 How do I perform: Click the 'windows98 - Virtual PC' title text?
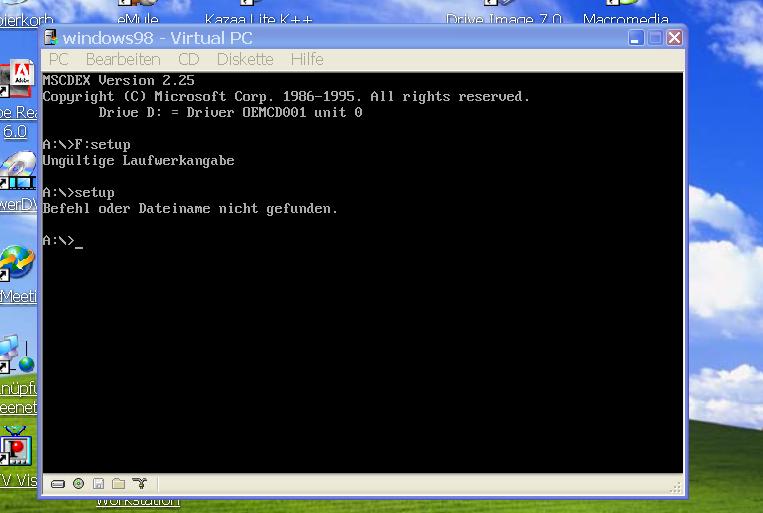click(x=157, y=38)
